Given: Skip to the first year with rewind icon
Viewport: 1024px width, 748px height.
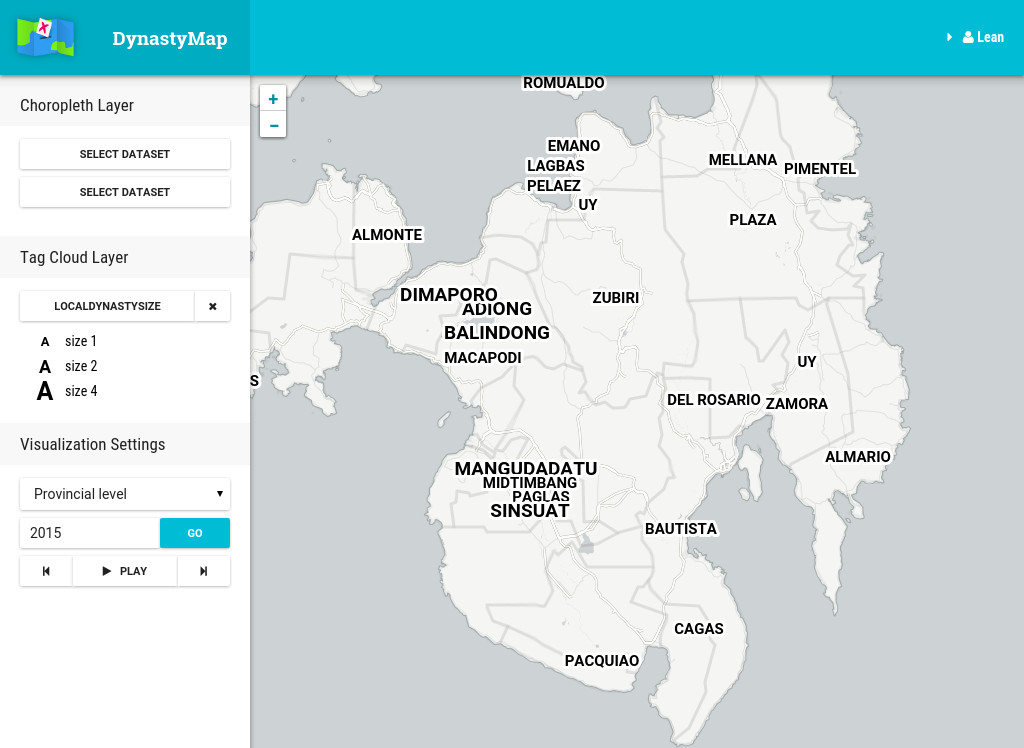Looking at the screenshot, I should coord(45,570).
